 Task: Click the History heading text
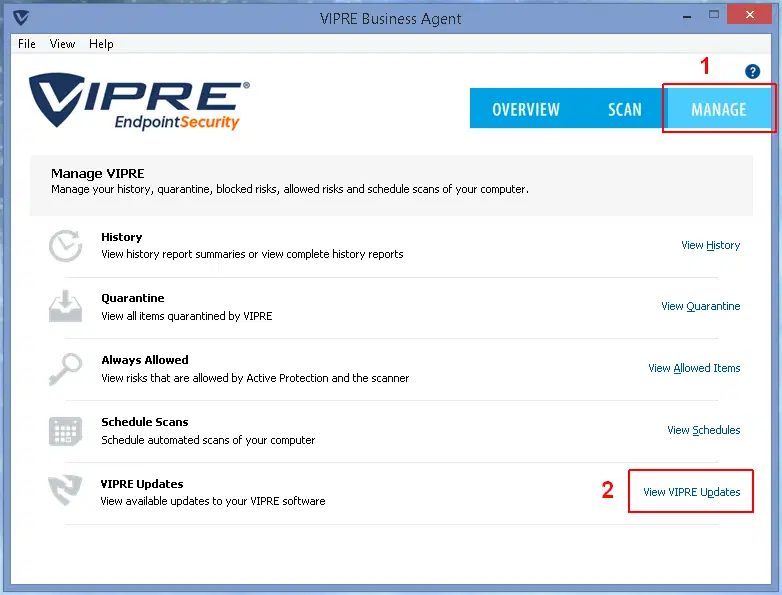tap(122, 237)
